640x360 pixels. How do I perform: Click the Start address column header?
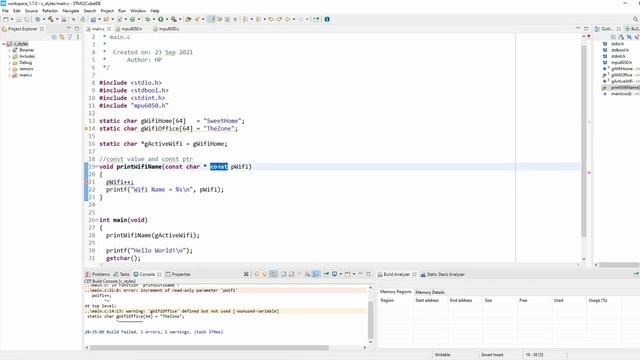[427, 300]
